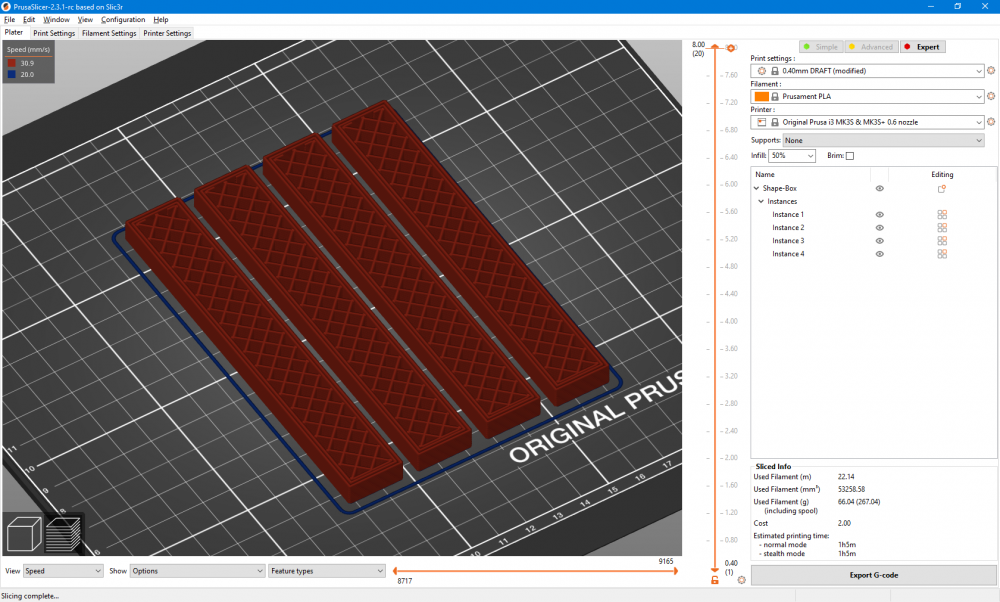The width and height of the screenshot is (1000, 602).
Task: Open the Filament settings gear icon
Action: (991, 97)
